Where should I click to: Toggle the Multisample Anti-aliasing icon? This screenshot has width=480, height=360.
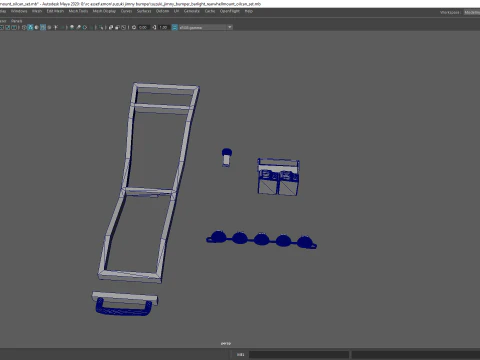[85, 27]
